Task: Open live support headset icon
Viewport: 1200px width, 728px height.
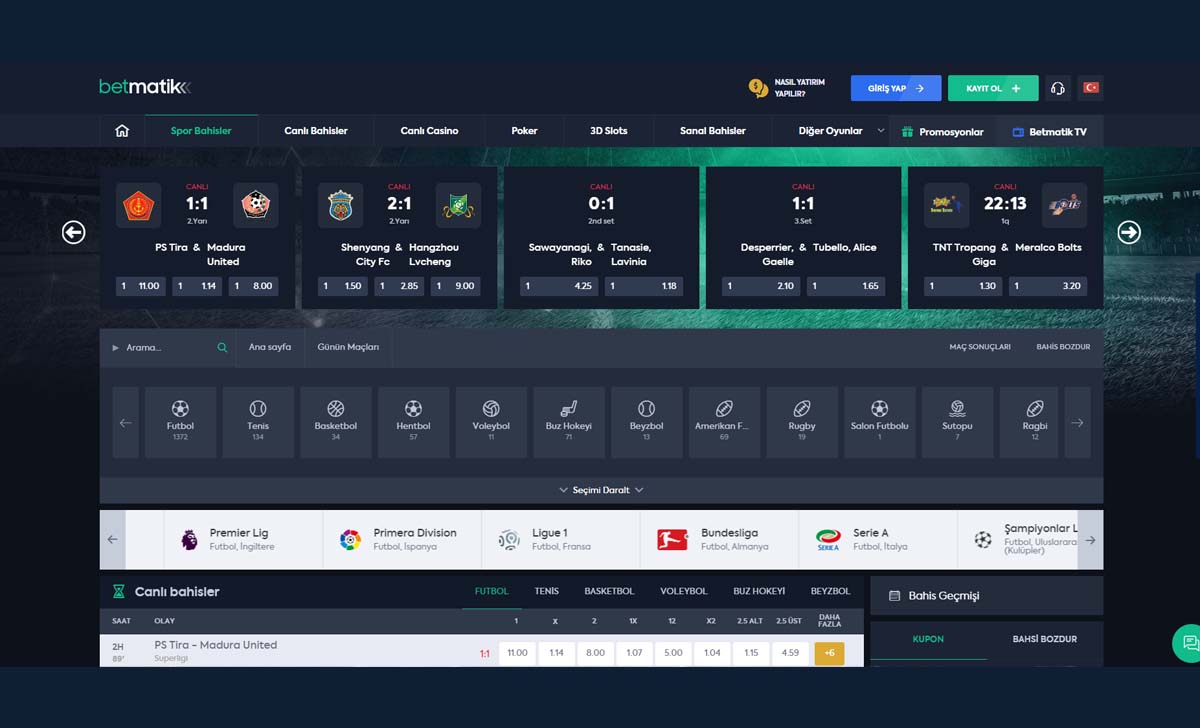Action: click(1057, 88)
